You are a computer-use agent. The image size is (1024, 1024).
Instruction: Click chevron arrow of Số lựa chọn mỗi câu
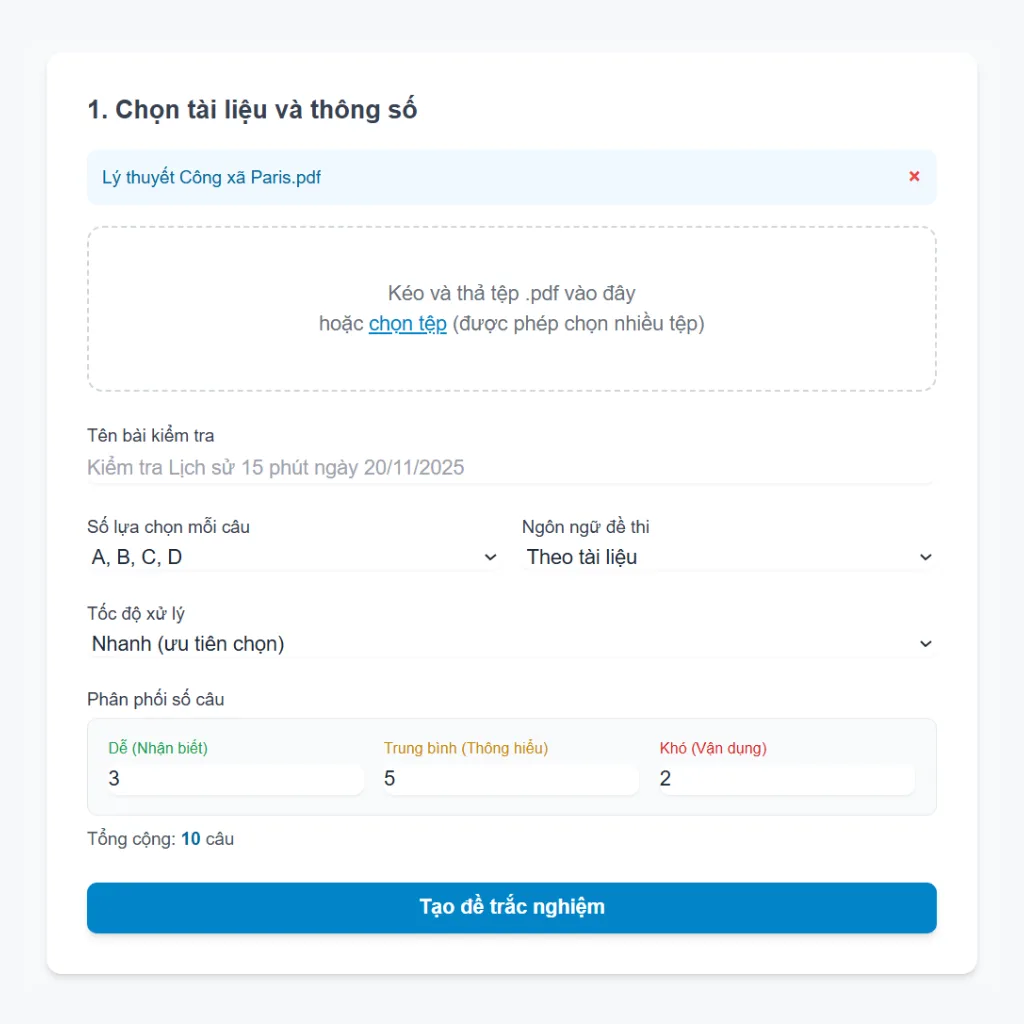[x=490, y=557]
